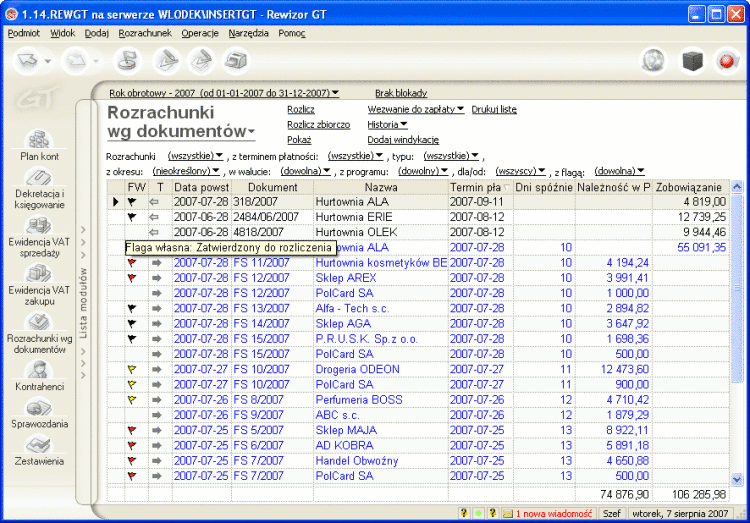Open the Zestawienia module

pos(40,450)
